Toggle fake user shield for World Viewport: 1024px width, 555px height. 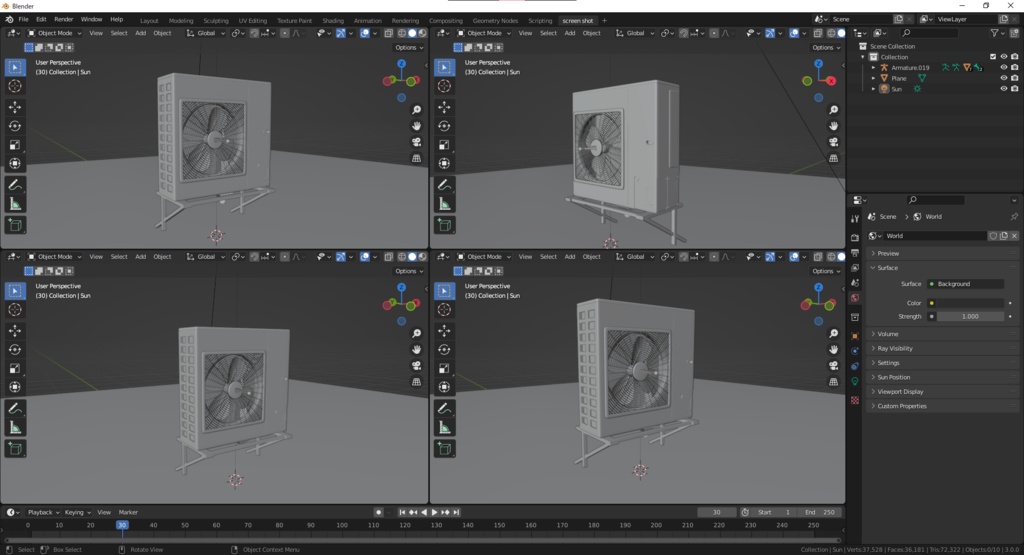point(993,236)
